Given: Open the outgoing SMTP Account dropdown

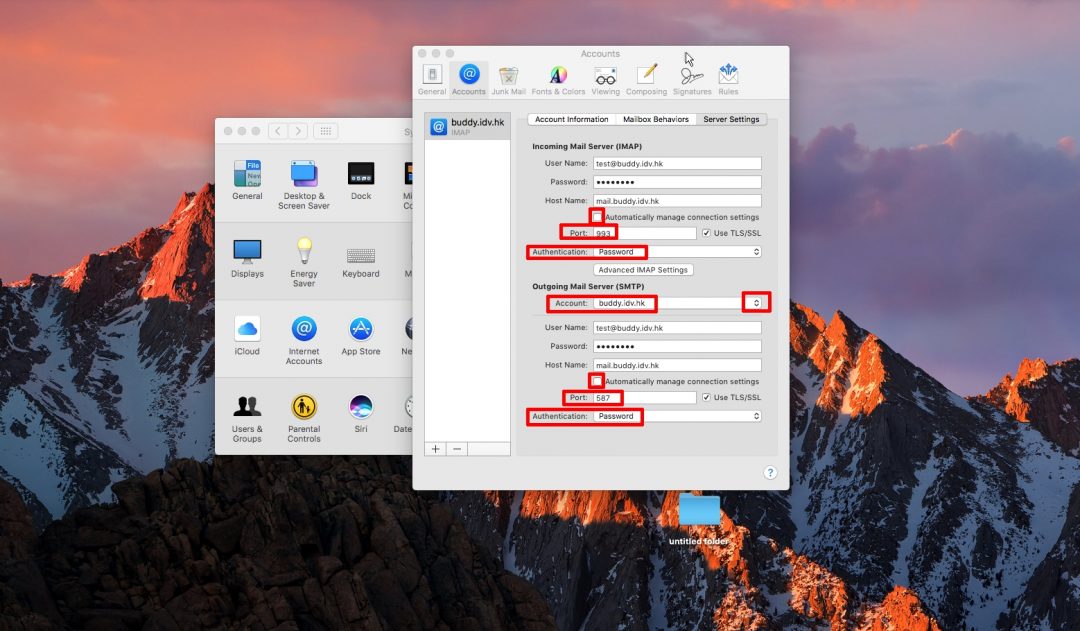Looking at the screenshot, I should point(756,302).
